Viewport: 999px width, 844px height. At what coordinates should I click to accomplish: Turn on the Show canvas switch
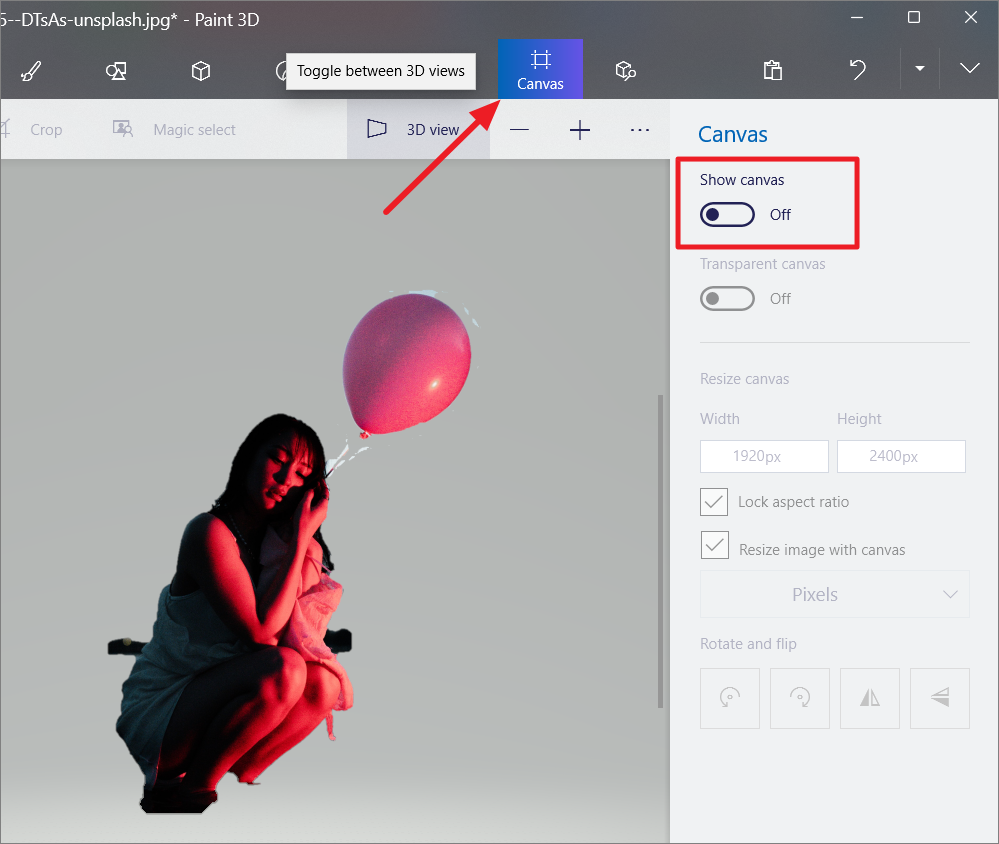727,215
